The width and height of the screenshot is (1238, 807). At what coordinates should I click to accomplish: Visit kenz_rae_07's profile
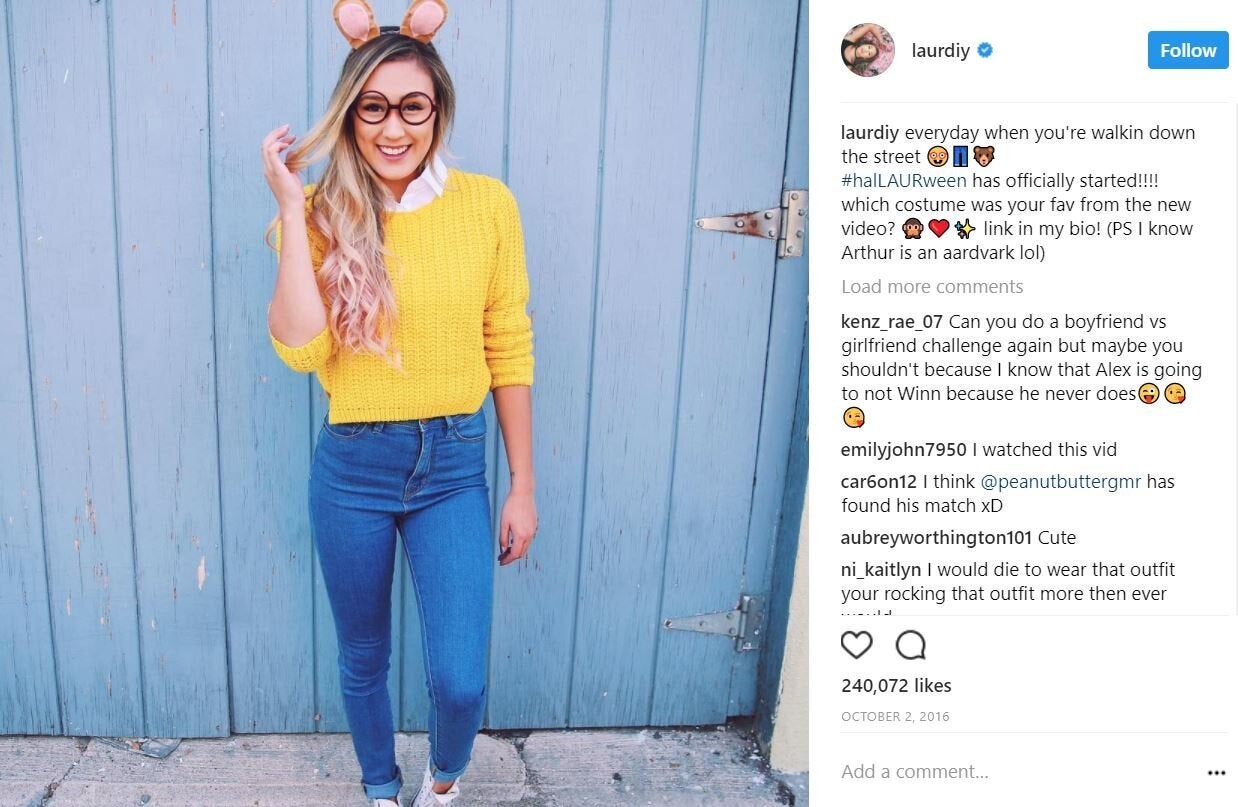point(892,322)
